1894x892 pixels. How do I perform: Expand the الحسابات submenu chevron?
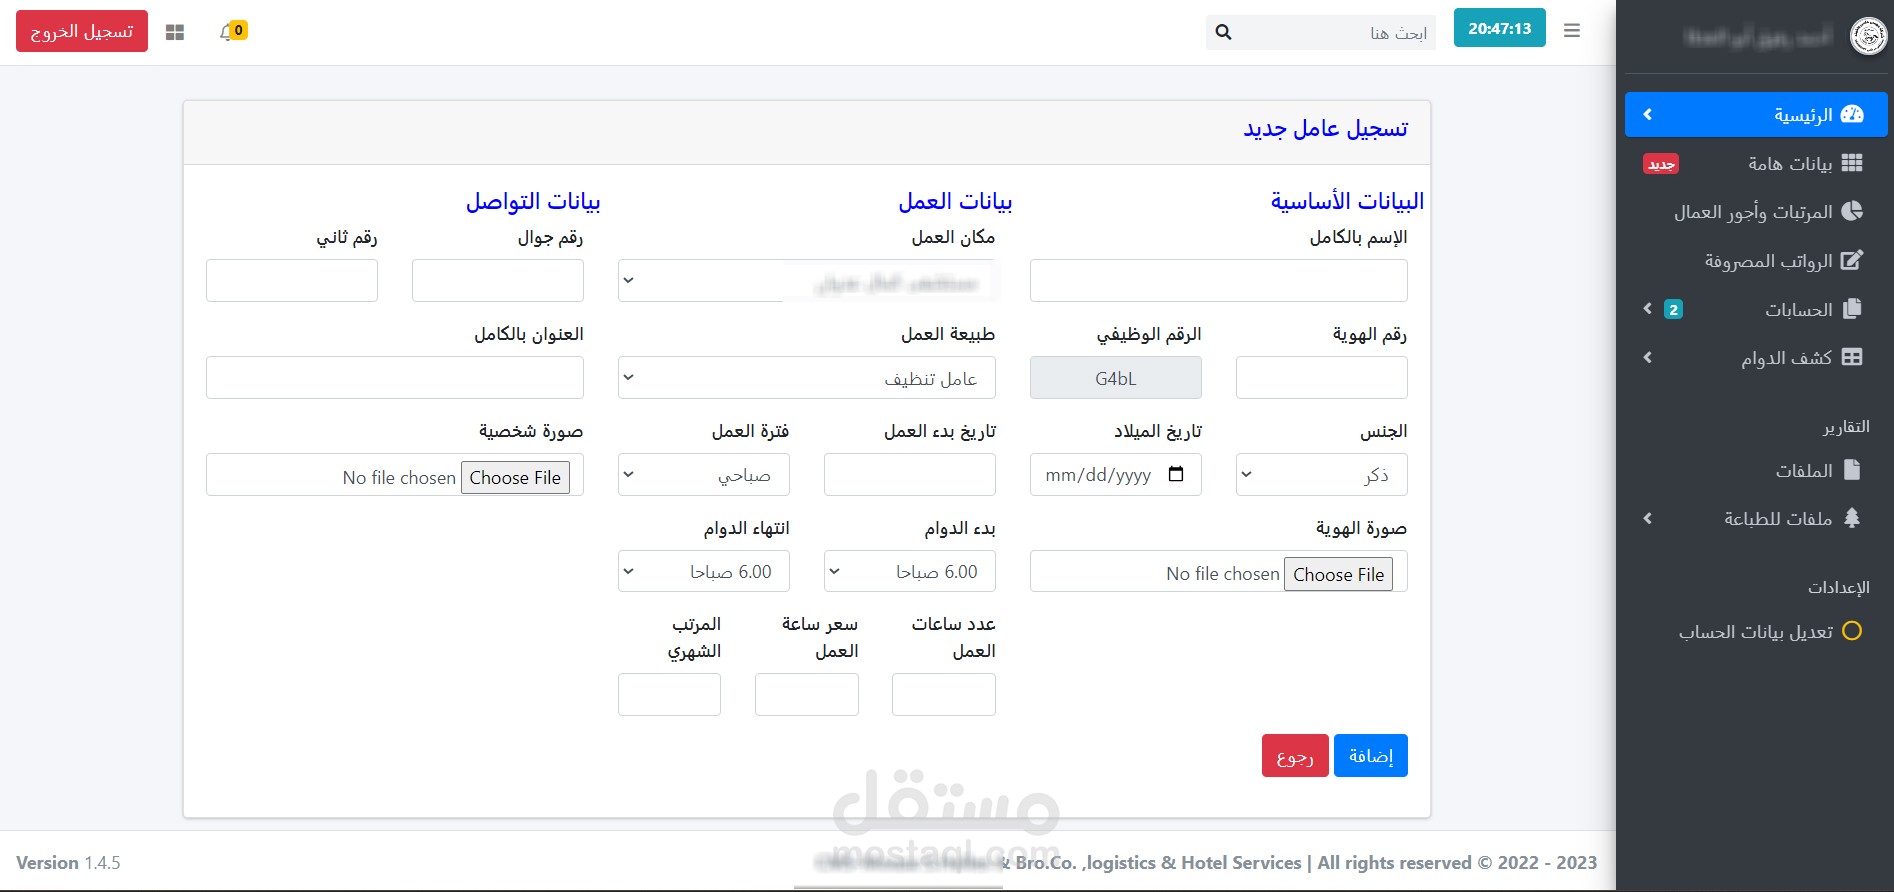[x=1647, y=309]
